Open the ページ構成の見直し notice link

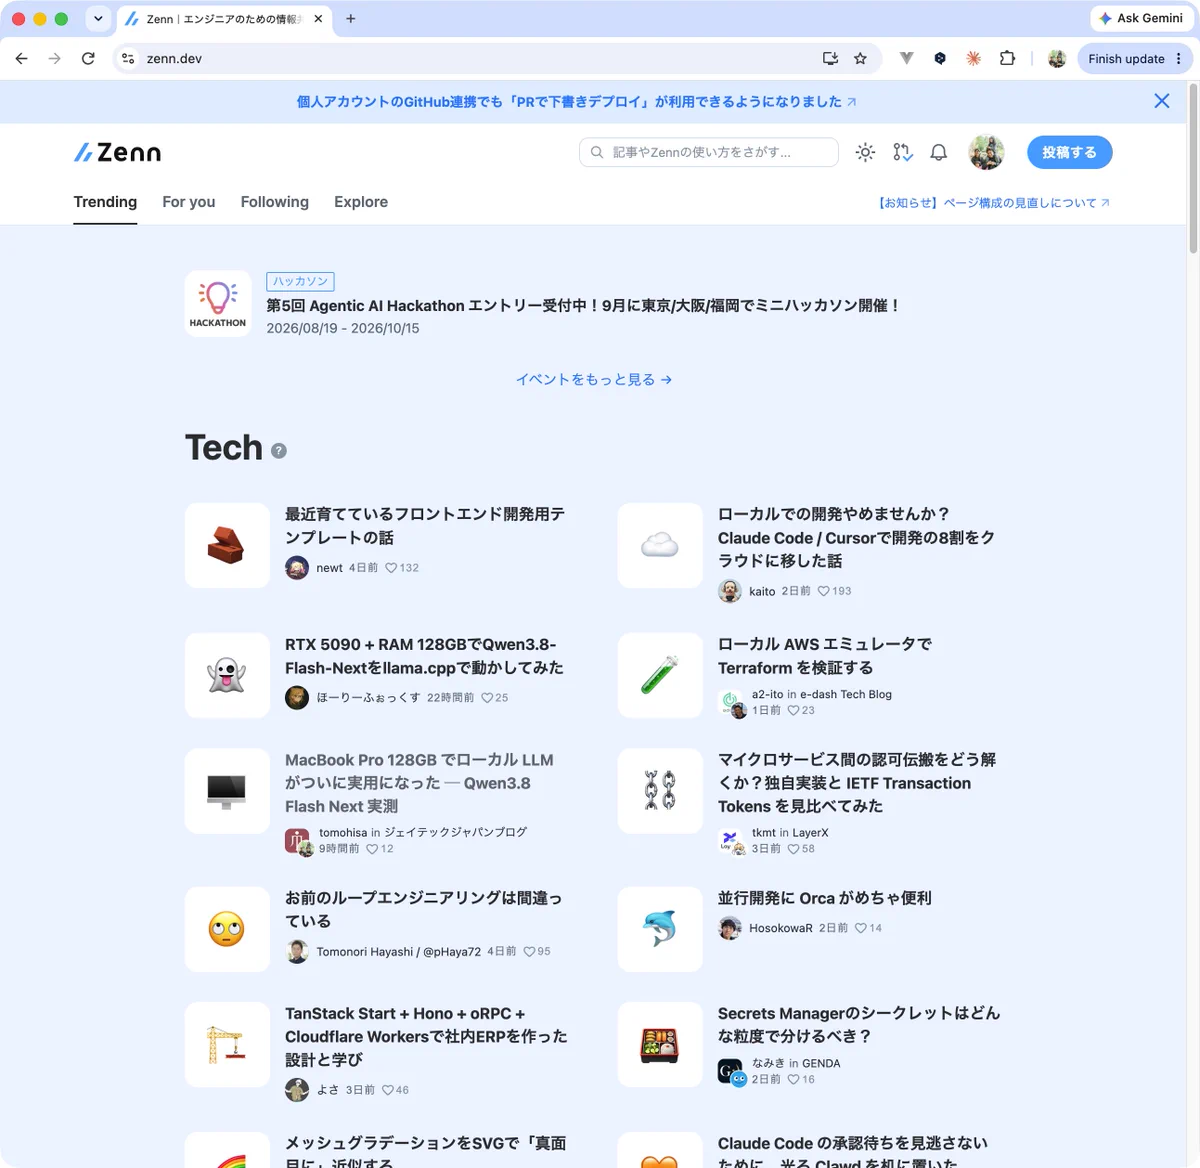pyautogui.click(x=994, y=203)
